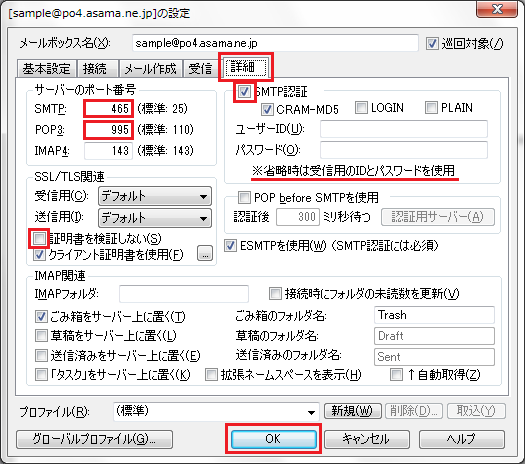Enable the SMTP認証 checkbox

click(244, 91)
